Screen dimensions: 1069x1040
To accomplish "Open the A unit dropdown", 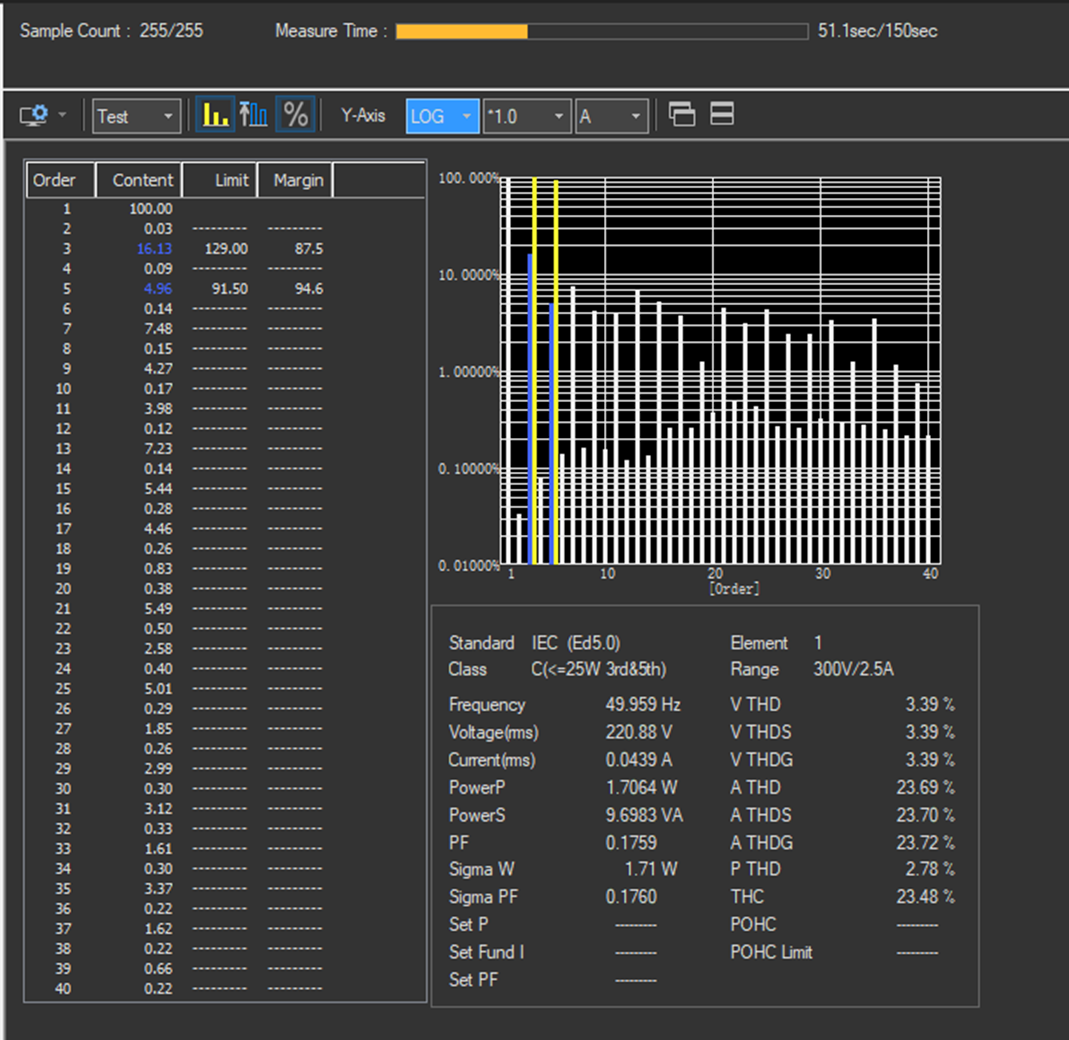I will 612,117.
